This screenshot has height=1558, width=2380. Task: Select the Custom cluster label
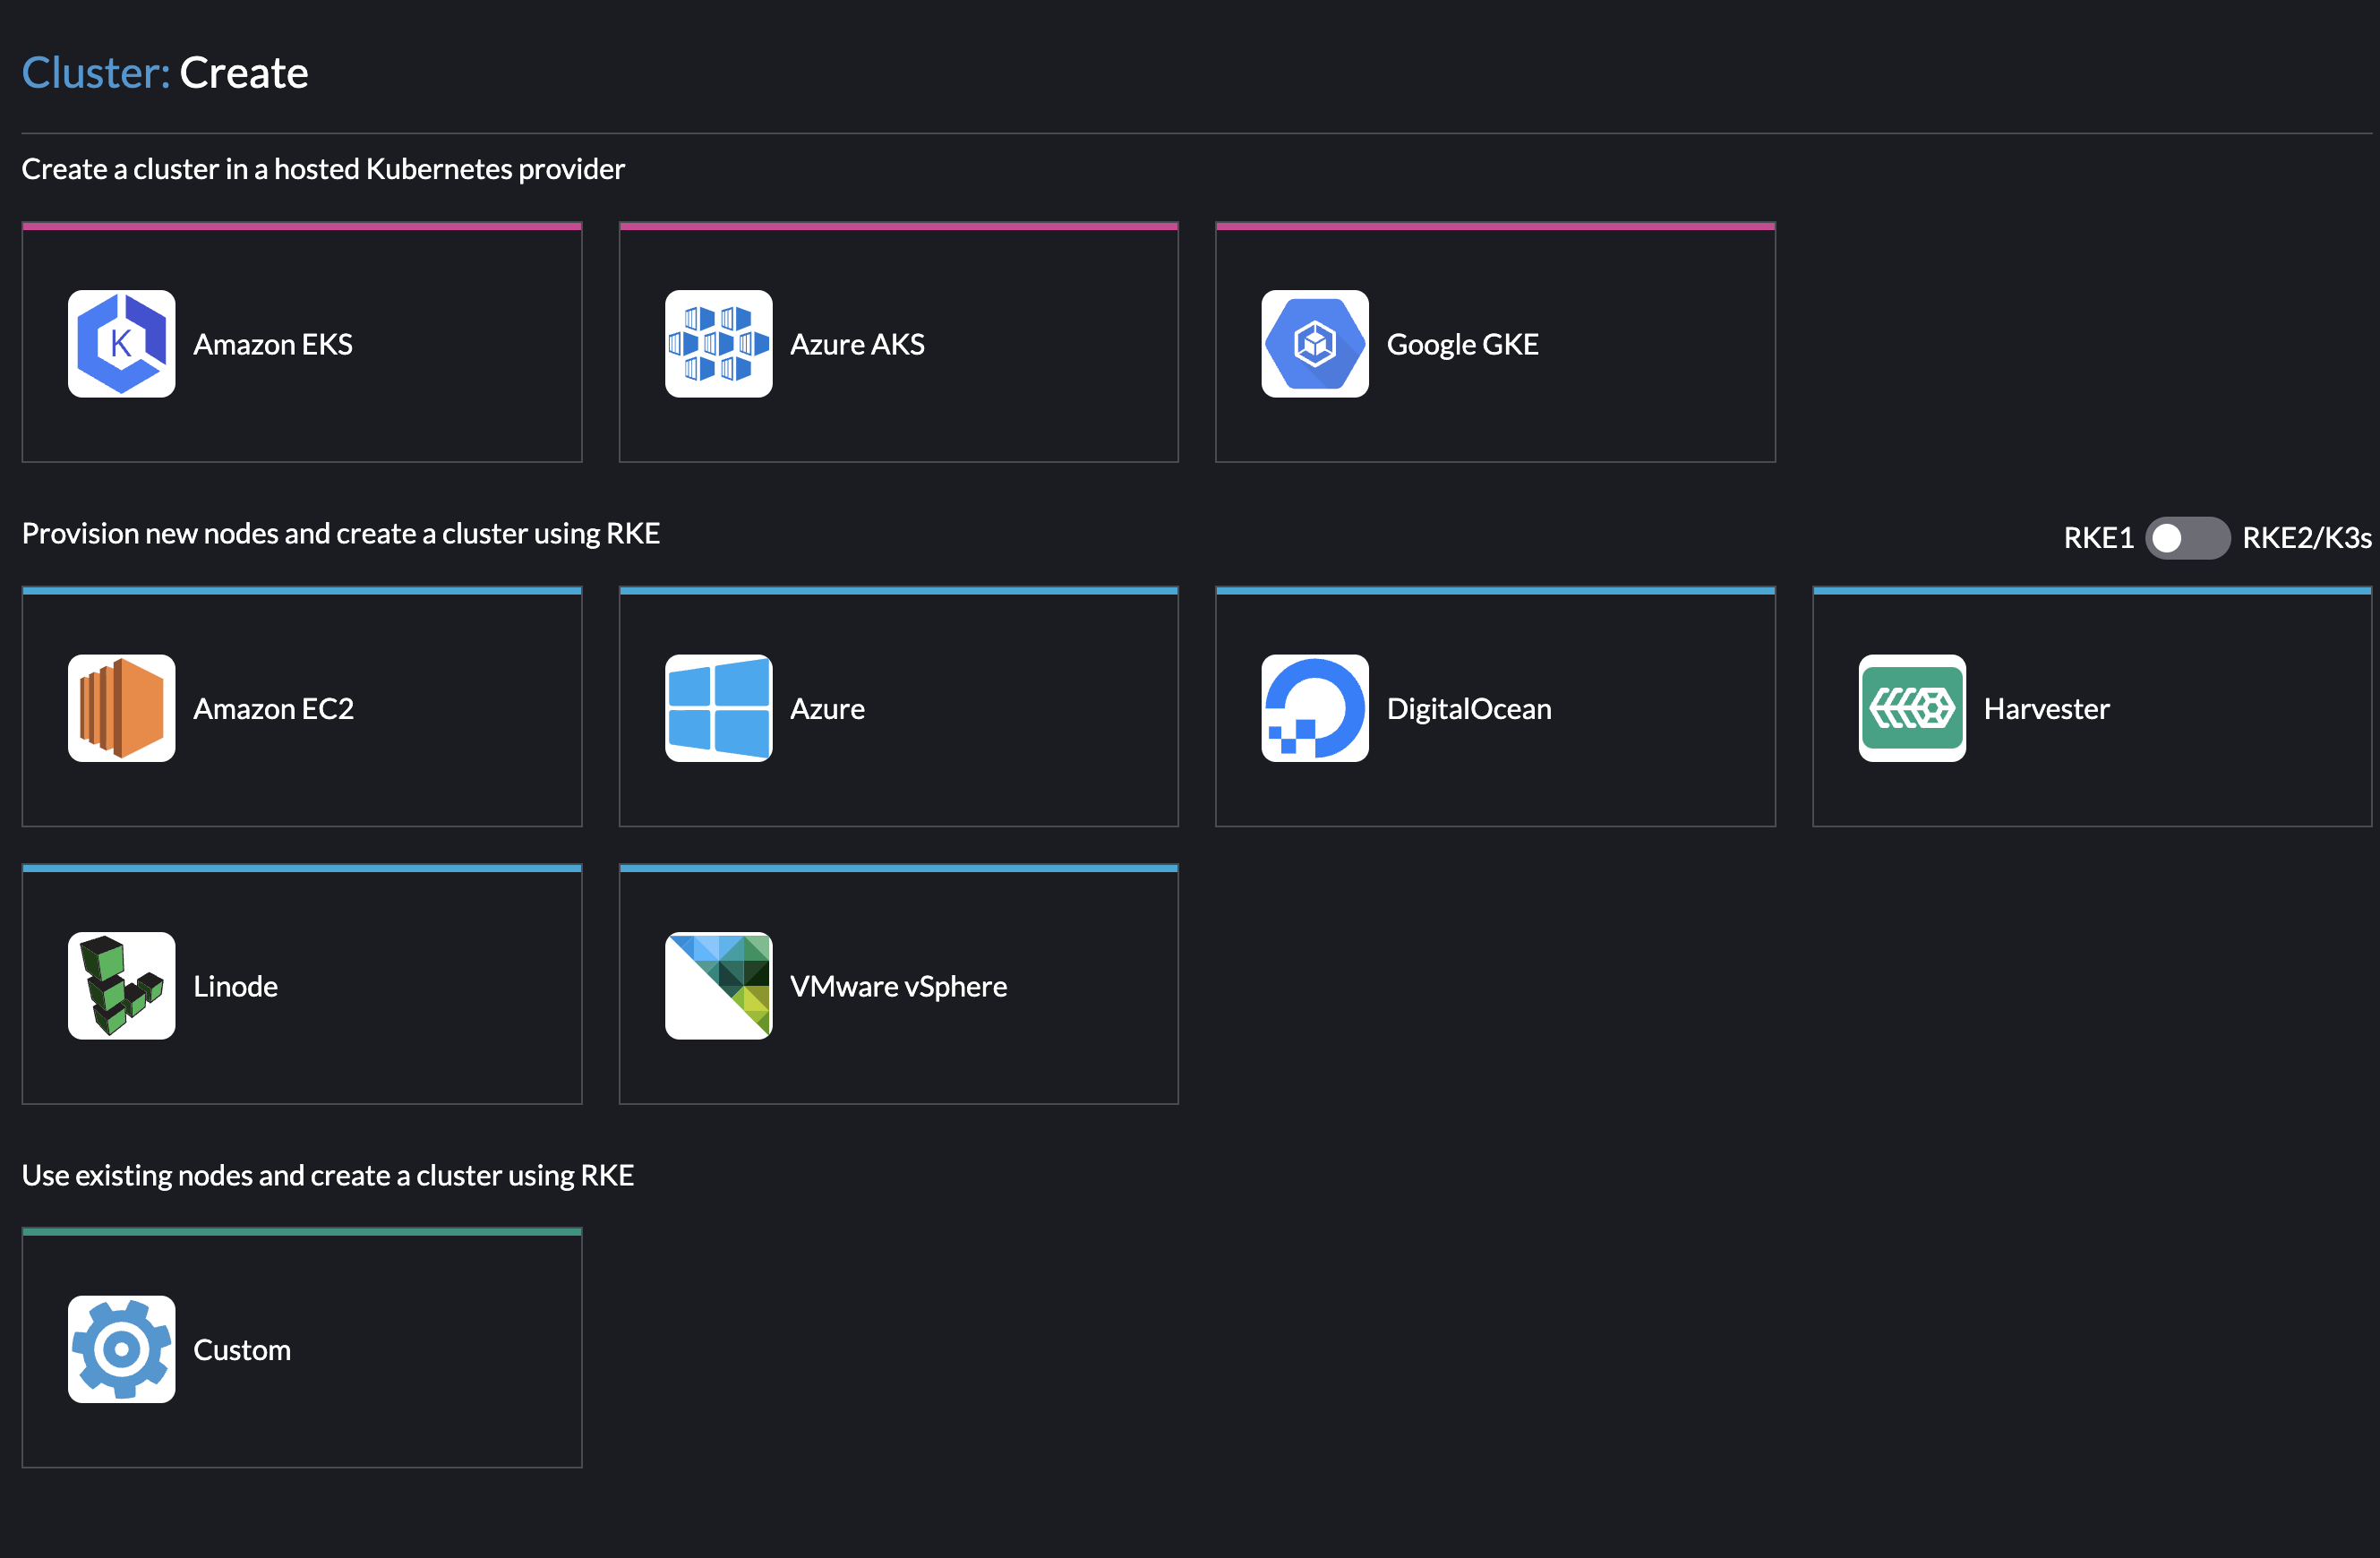[x=241, y=1351]
